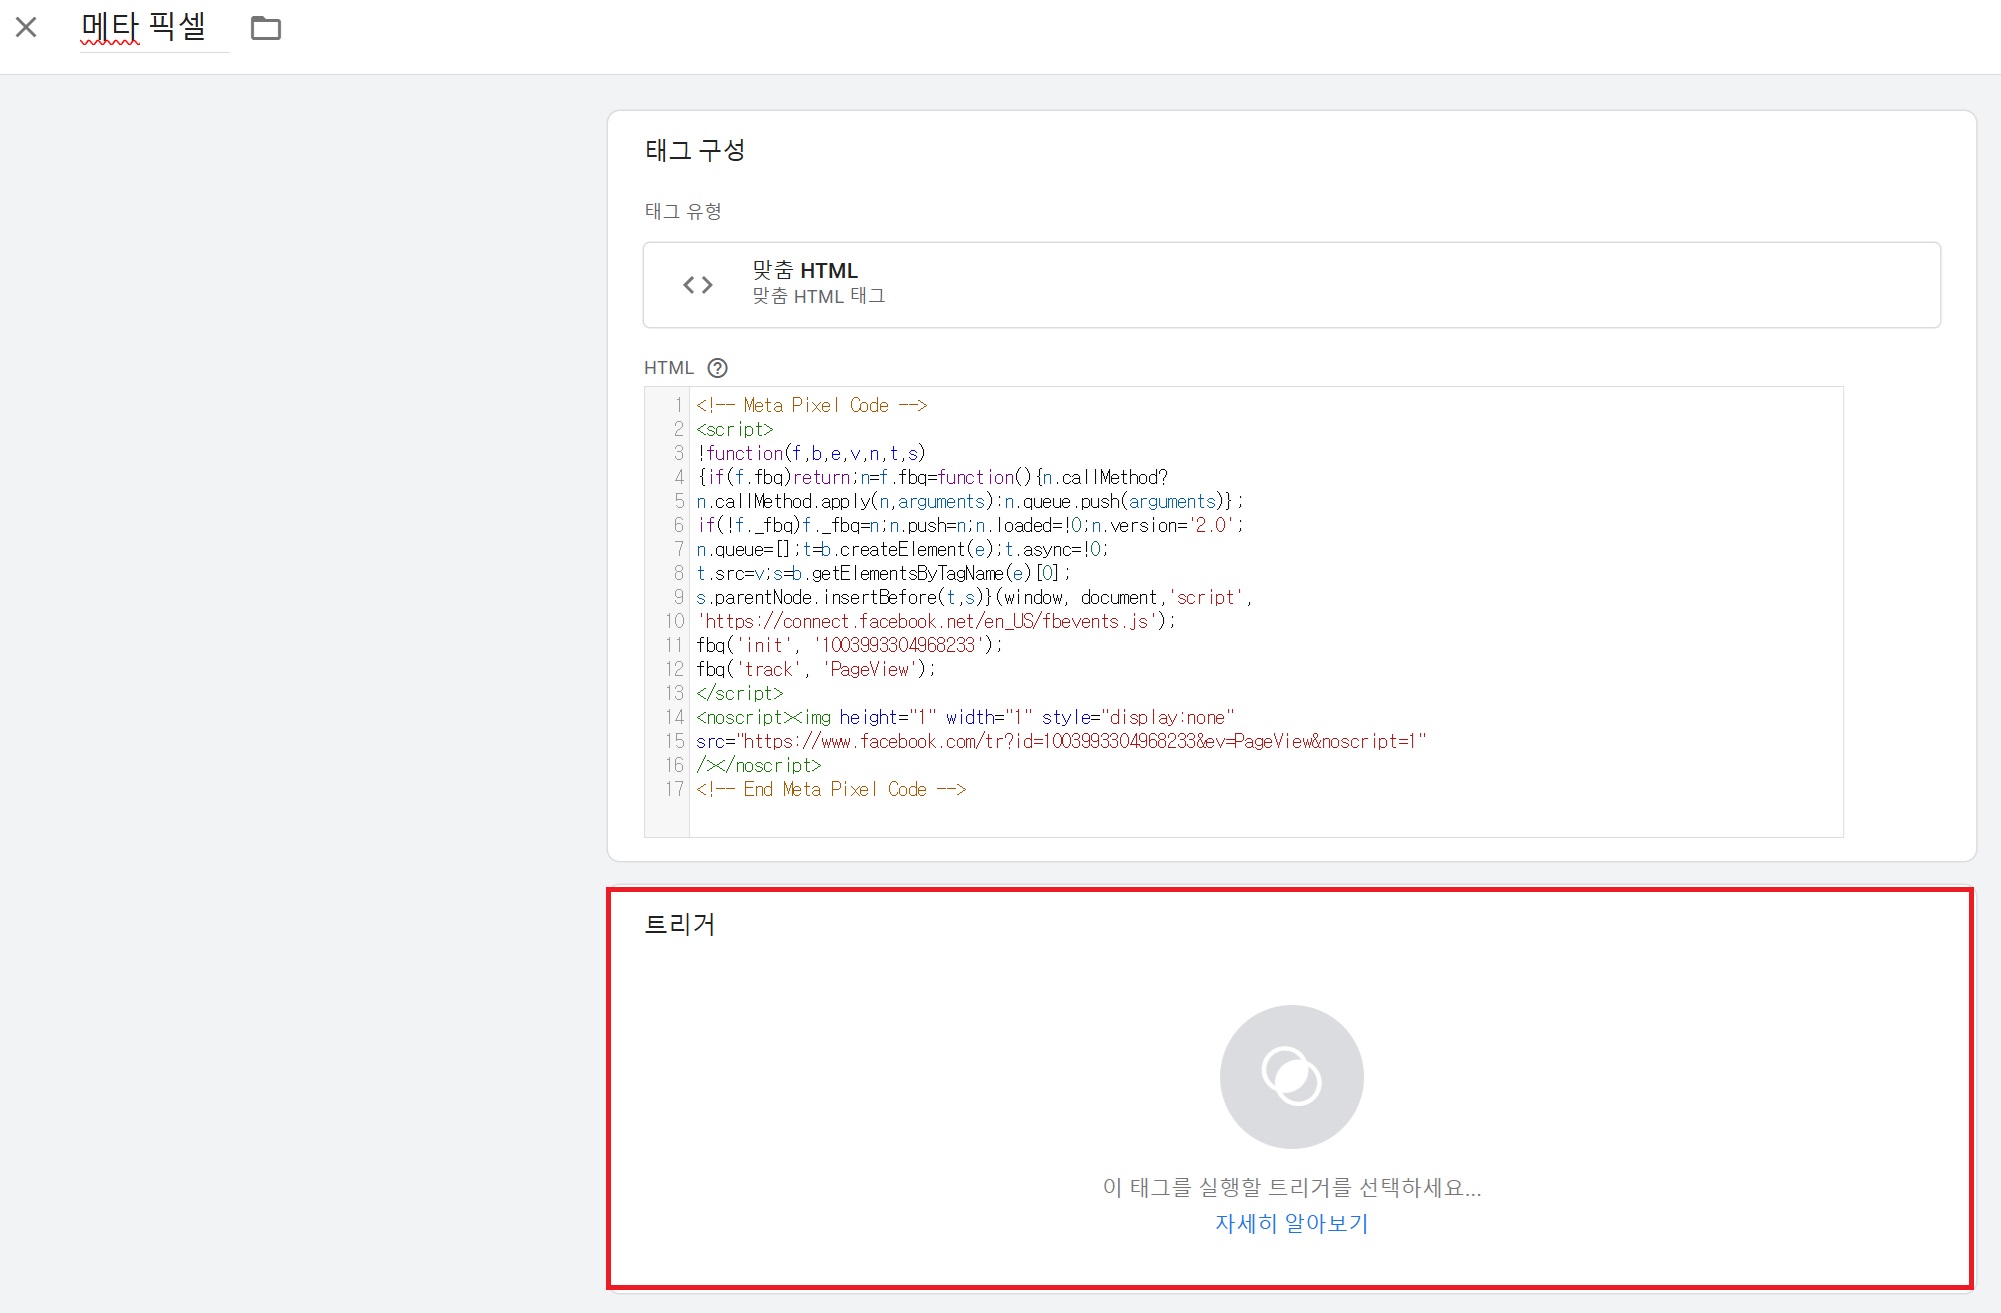Click line number 17 in code gutter
Screen dimensions: 2001x1313
coord(675,789)
